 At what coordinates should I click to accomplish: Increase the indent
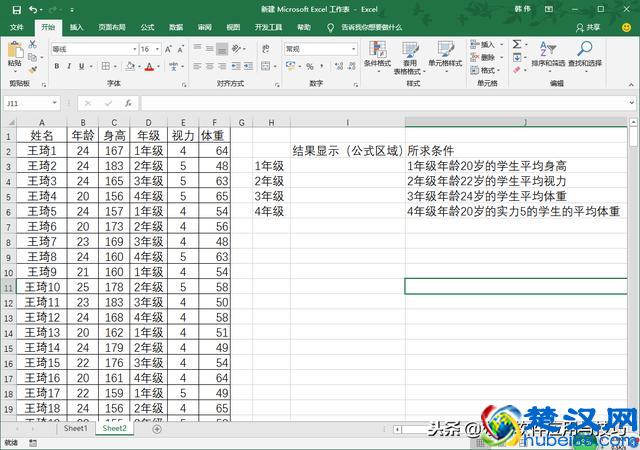(248, 66)
